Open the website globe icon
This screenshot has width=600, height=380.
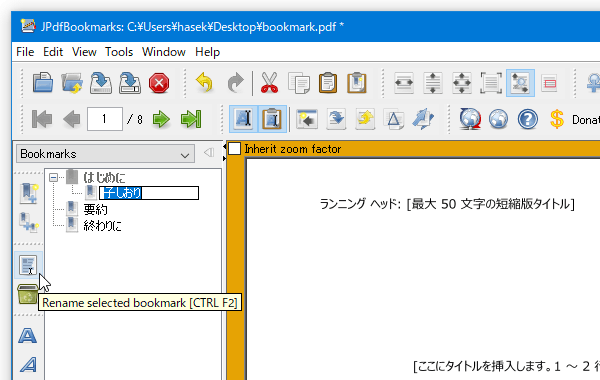click(x=498, y=119)
